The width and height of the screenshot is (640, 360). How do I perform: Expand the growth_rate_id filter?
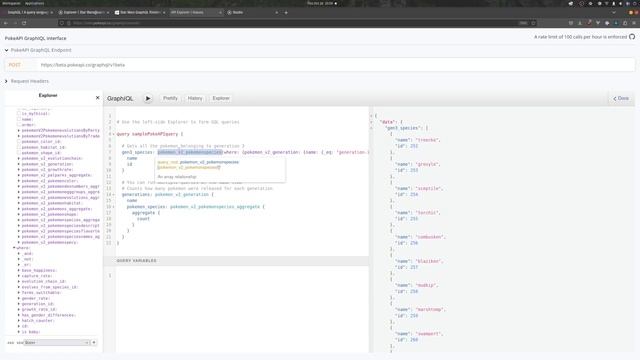point(19,309)
